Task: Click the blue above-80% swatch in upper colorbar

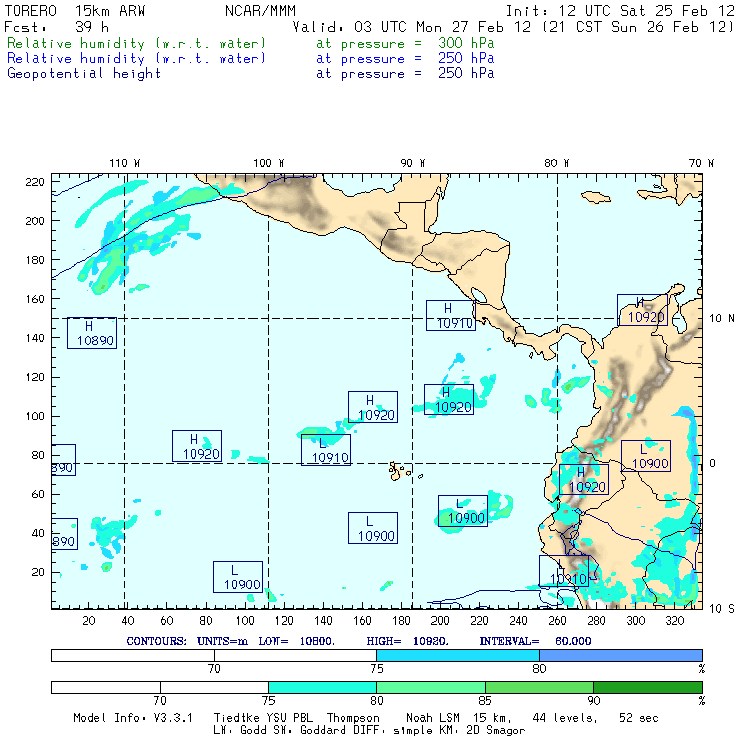Action: click(621, 655)
